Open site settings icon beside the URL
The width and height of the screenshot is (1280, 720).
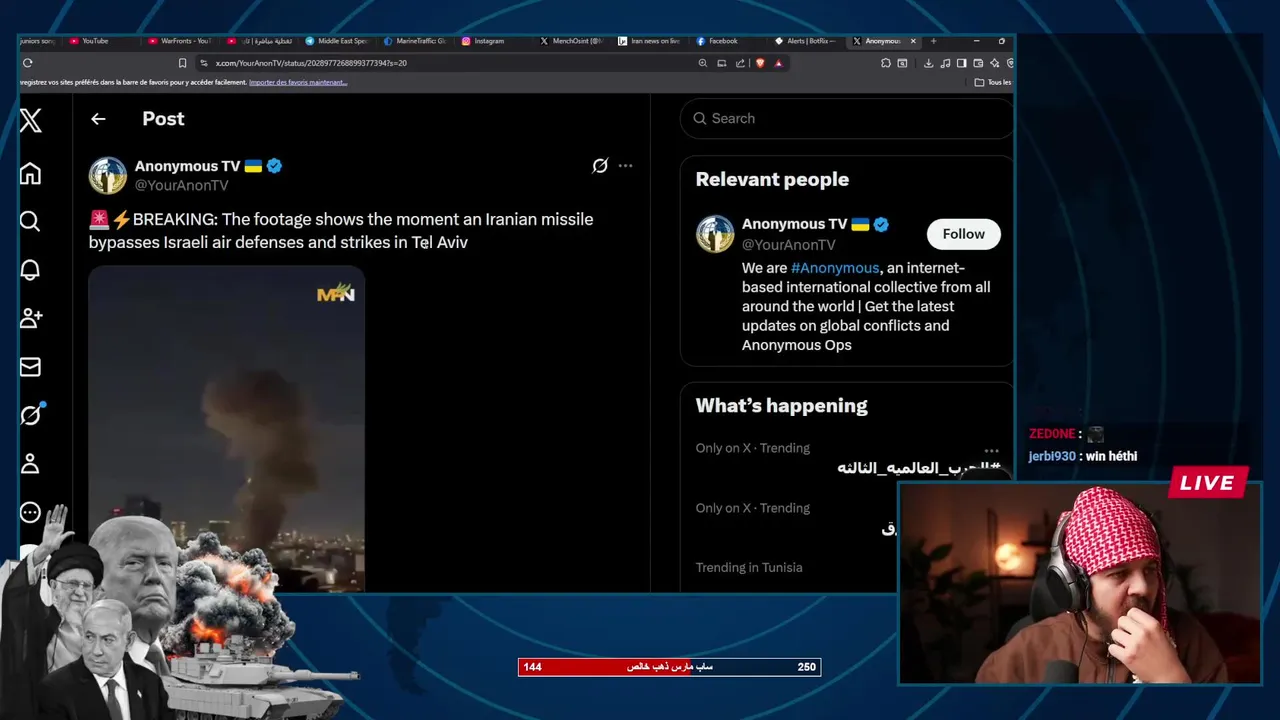(x=204, y=63)
